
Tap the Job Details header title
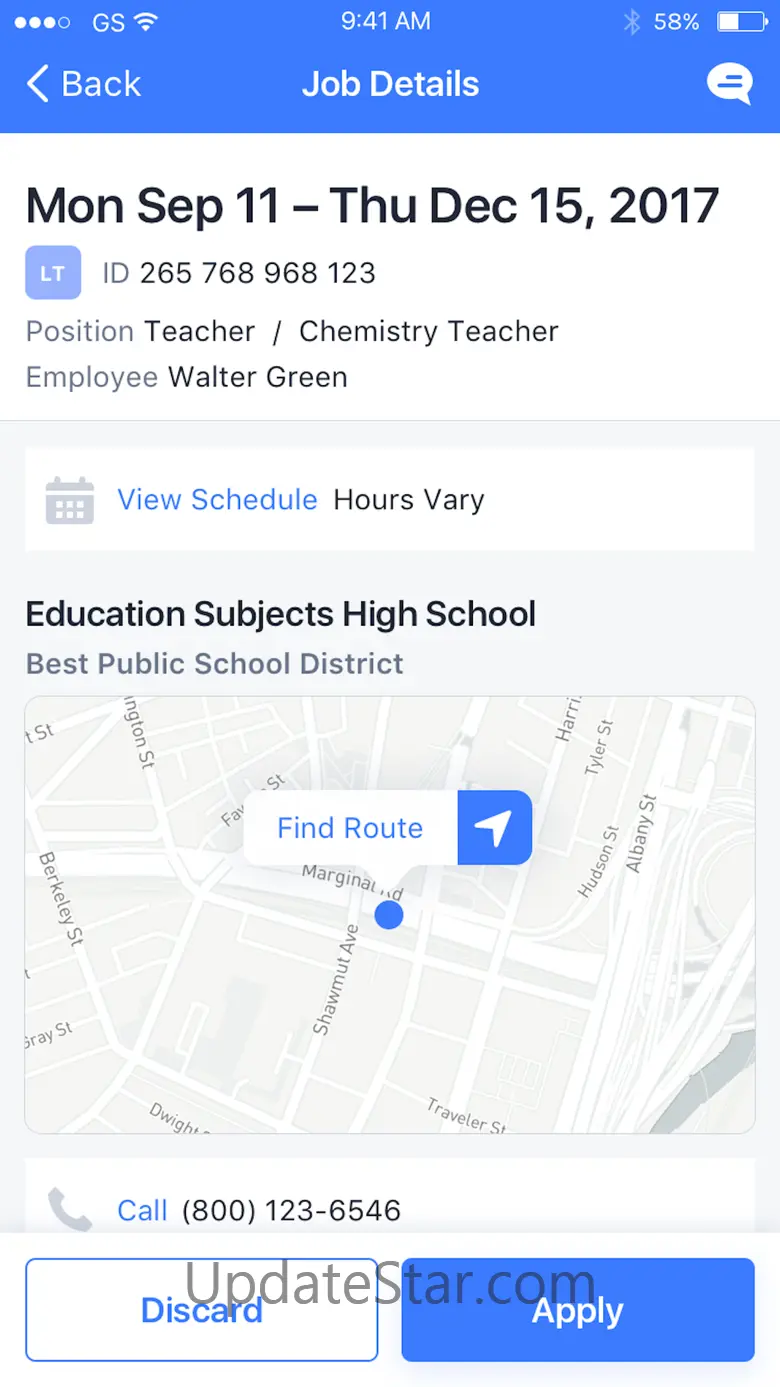390,84
